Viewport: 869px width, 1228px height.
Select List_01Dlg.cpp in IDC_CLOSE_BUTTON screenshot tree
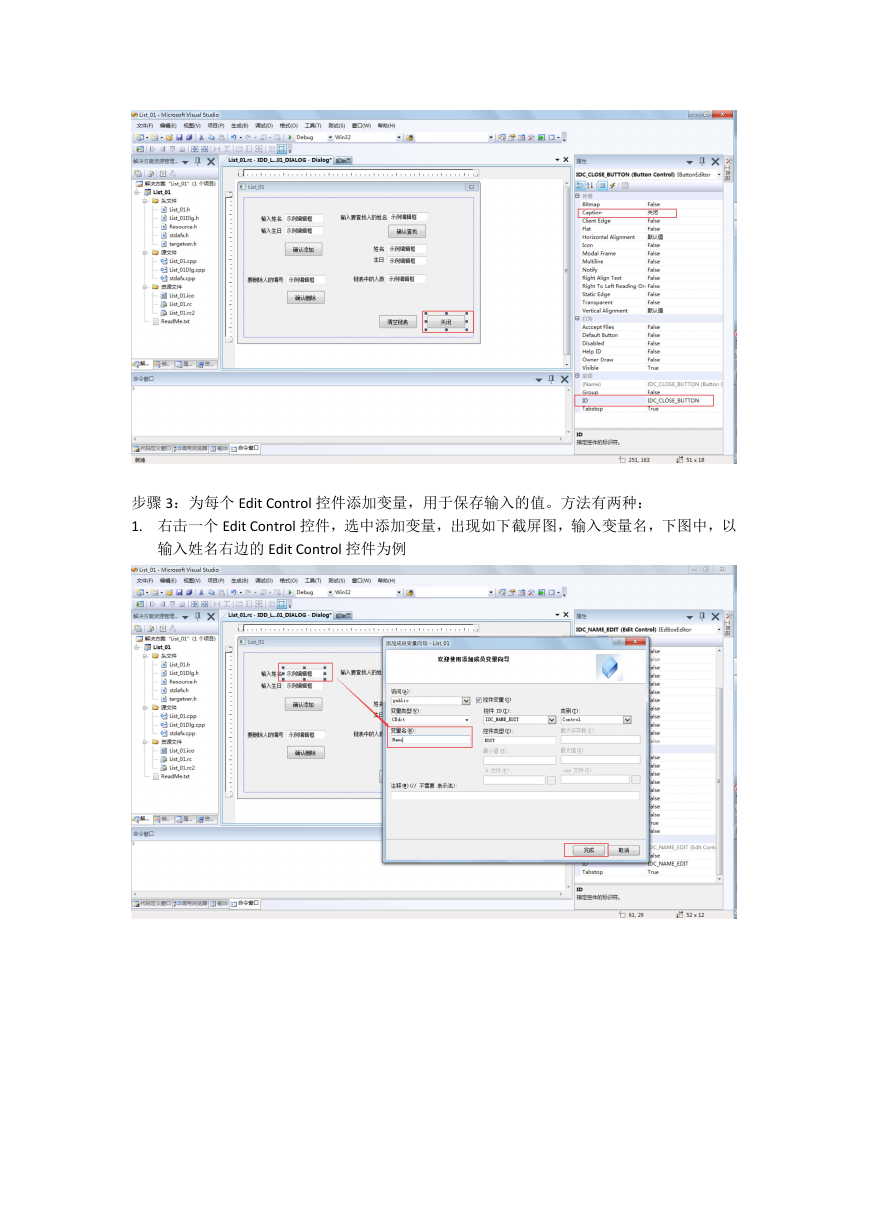point(187,269)
